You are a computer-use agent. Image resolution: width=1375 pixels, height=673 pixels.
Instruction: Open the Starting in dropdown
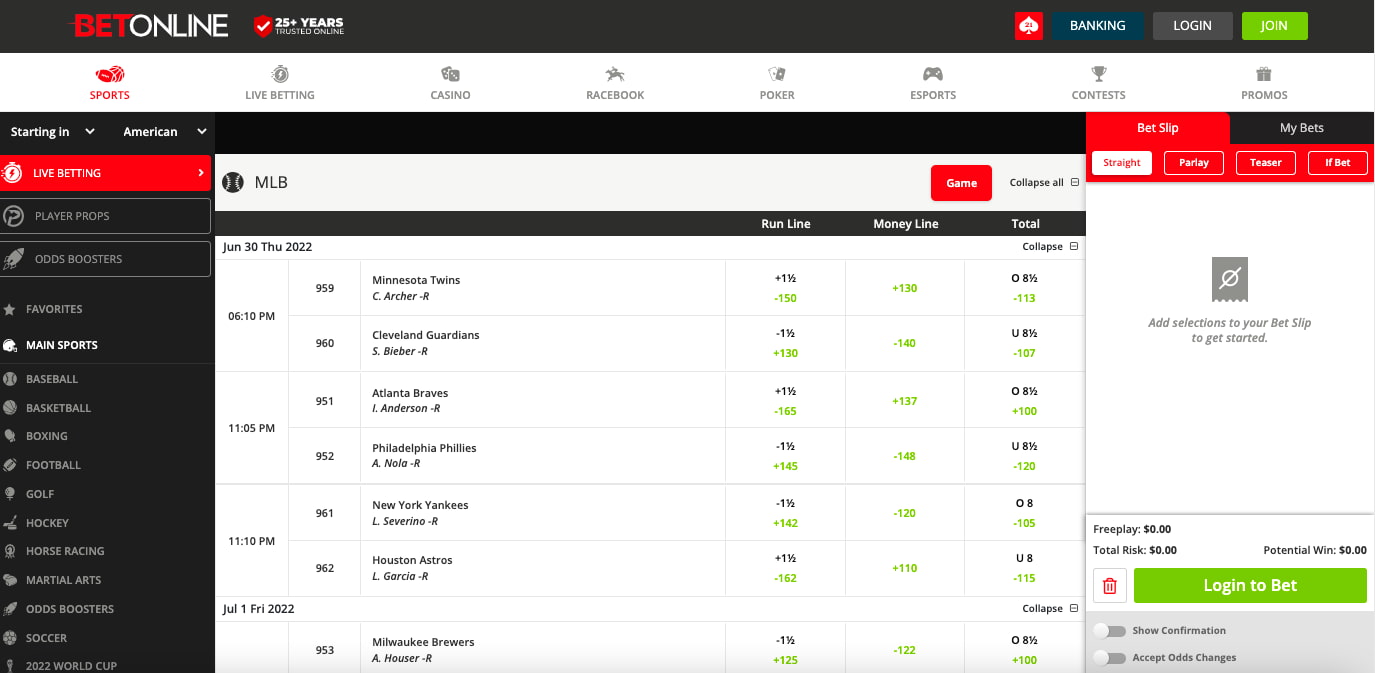click(x=52, y=132)
